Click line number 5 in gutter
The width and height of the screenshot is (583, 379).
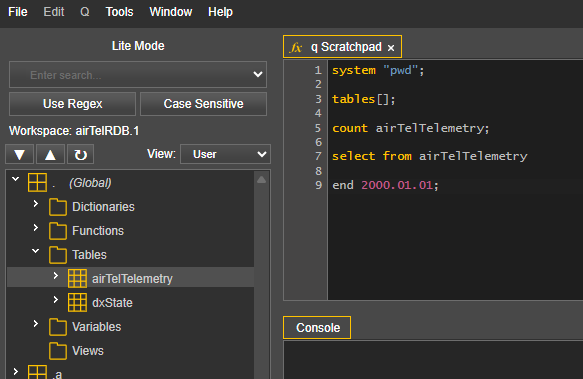(x=318, y=128)
